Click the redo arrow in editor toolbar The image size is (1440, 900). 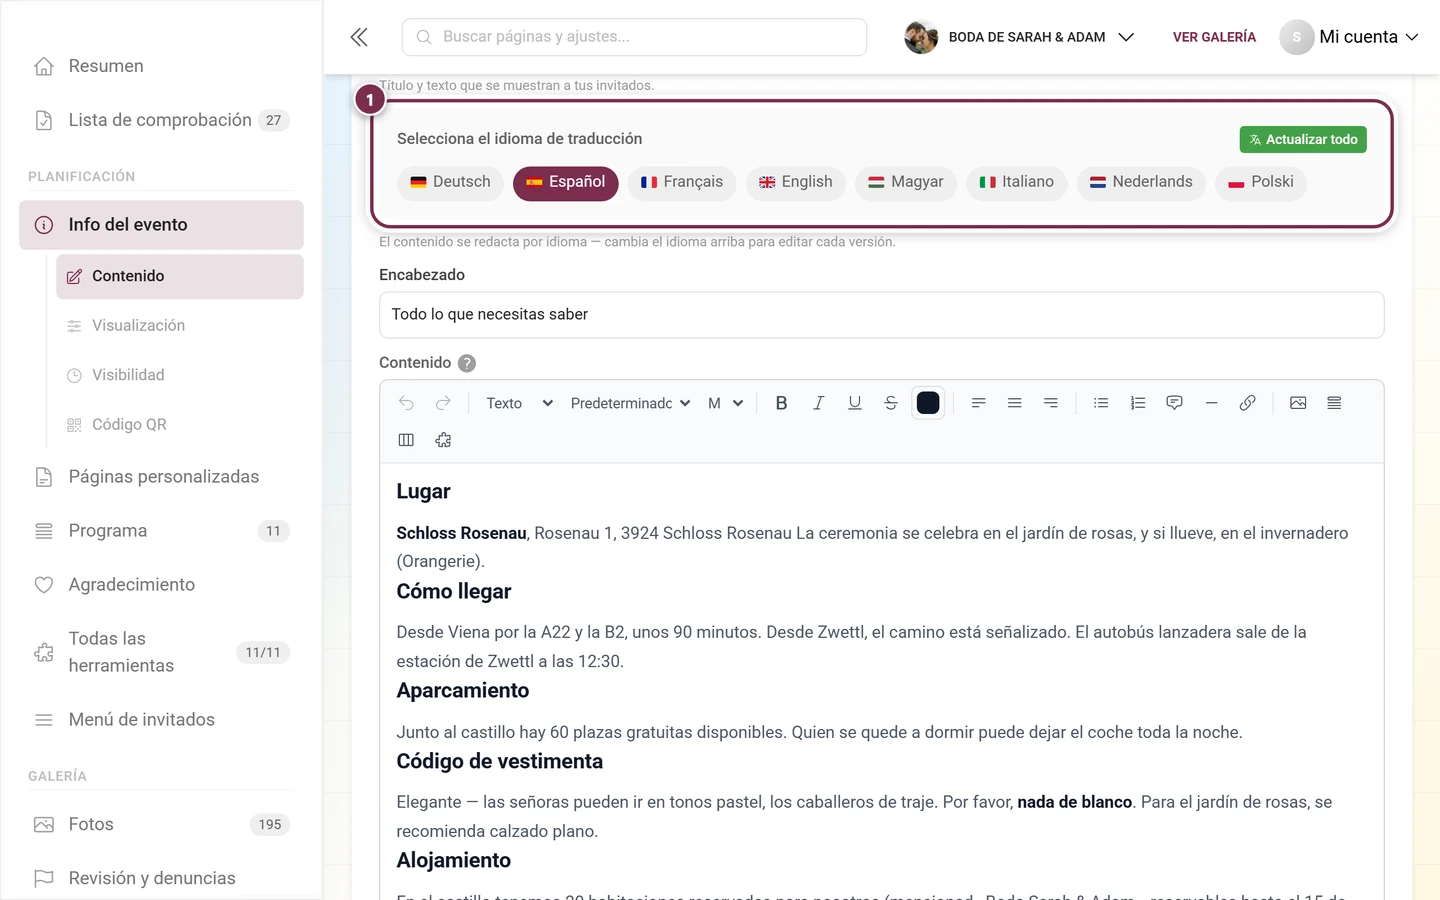[443, 403]
